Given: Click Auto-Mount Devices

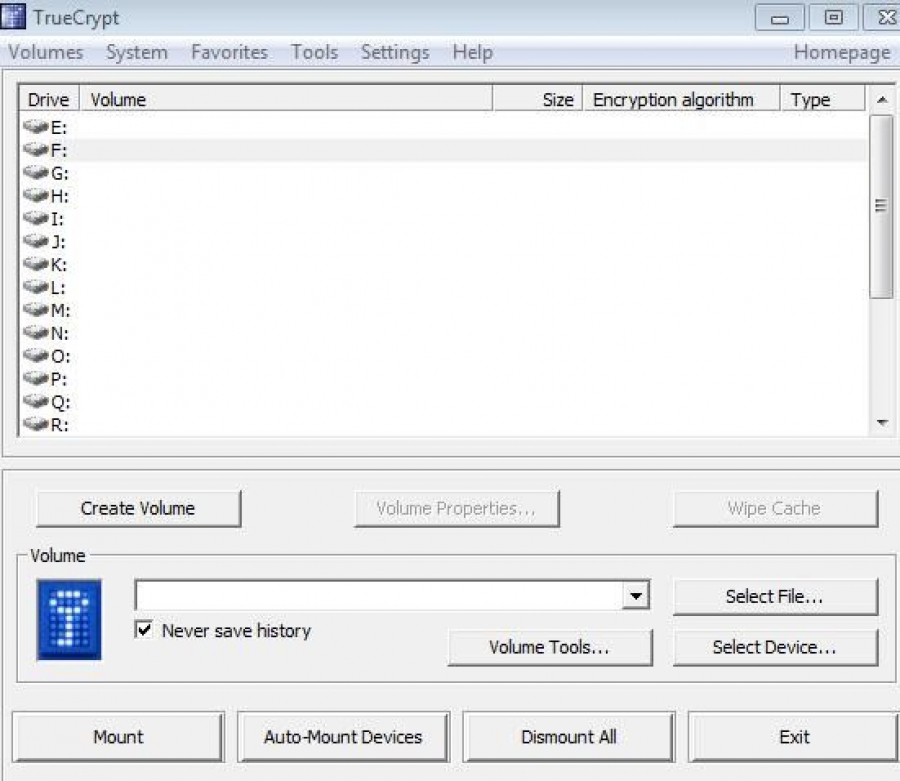Looking at the screenshot, I should click(343, 736).
